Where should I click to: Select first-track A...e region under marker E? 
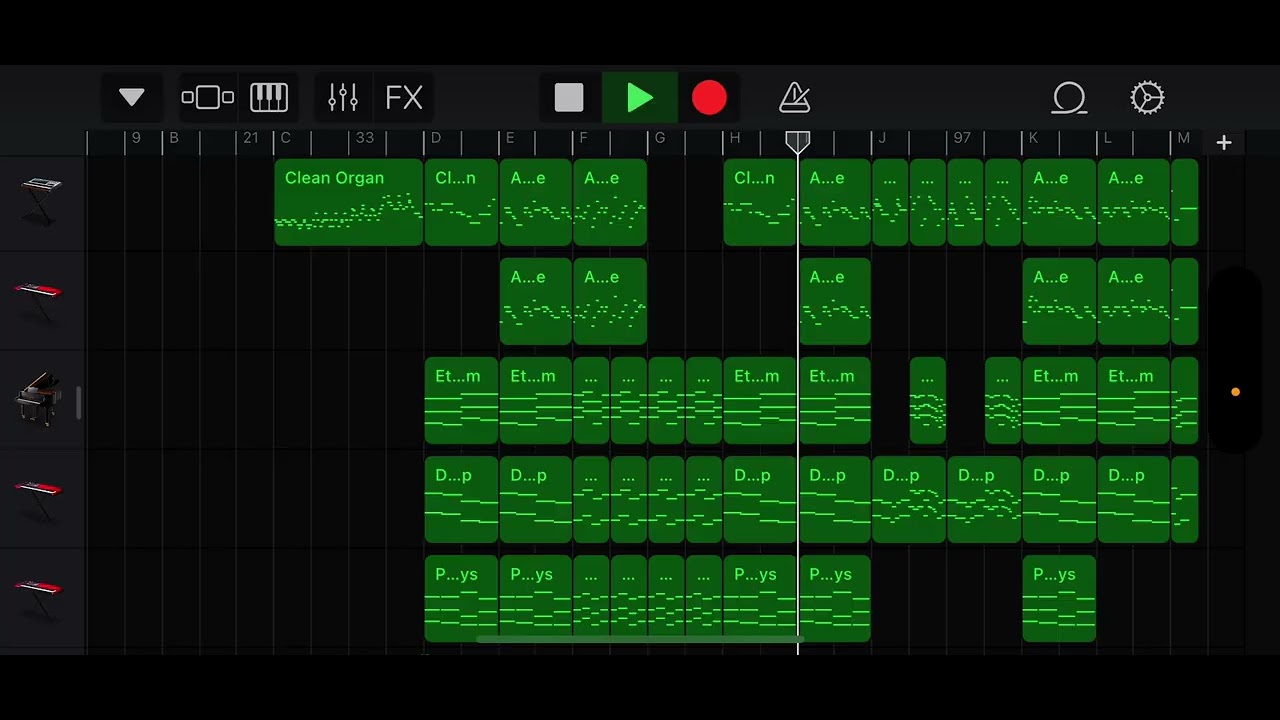pos(536,202)
